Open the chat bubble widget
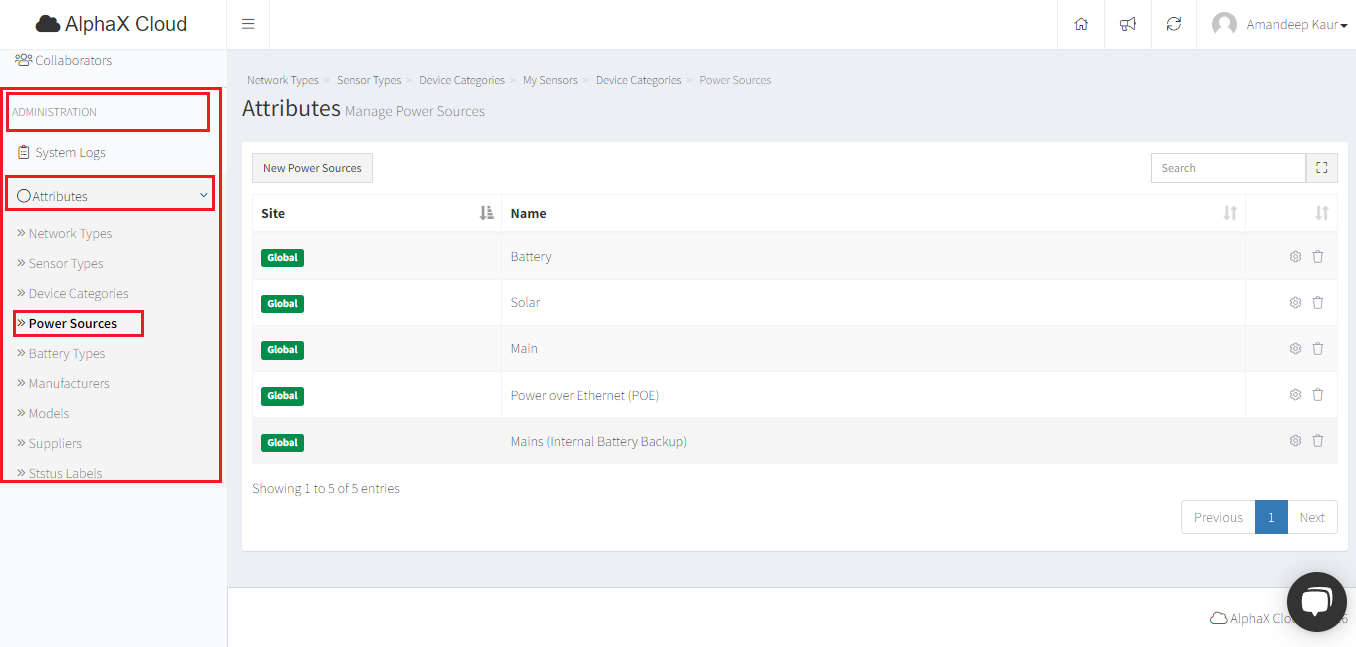The image size is (1356, 647). [1316, 602]
